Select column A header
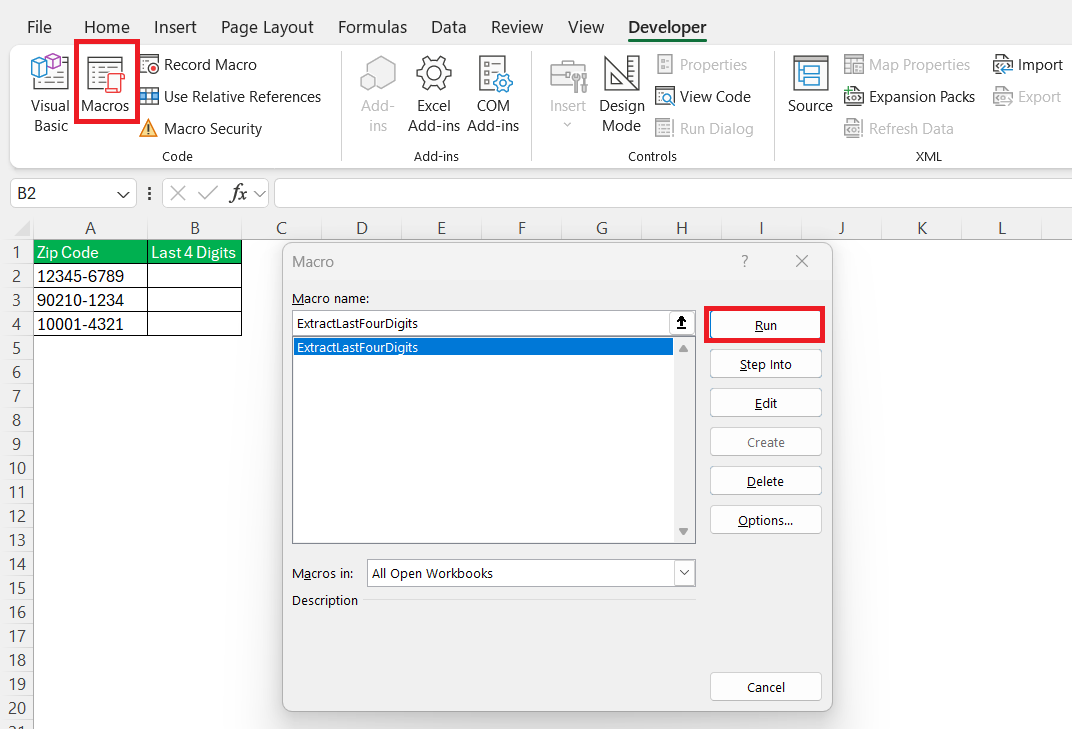1072x729 pixels. 90,228
